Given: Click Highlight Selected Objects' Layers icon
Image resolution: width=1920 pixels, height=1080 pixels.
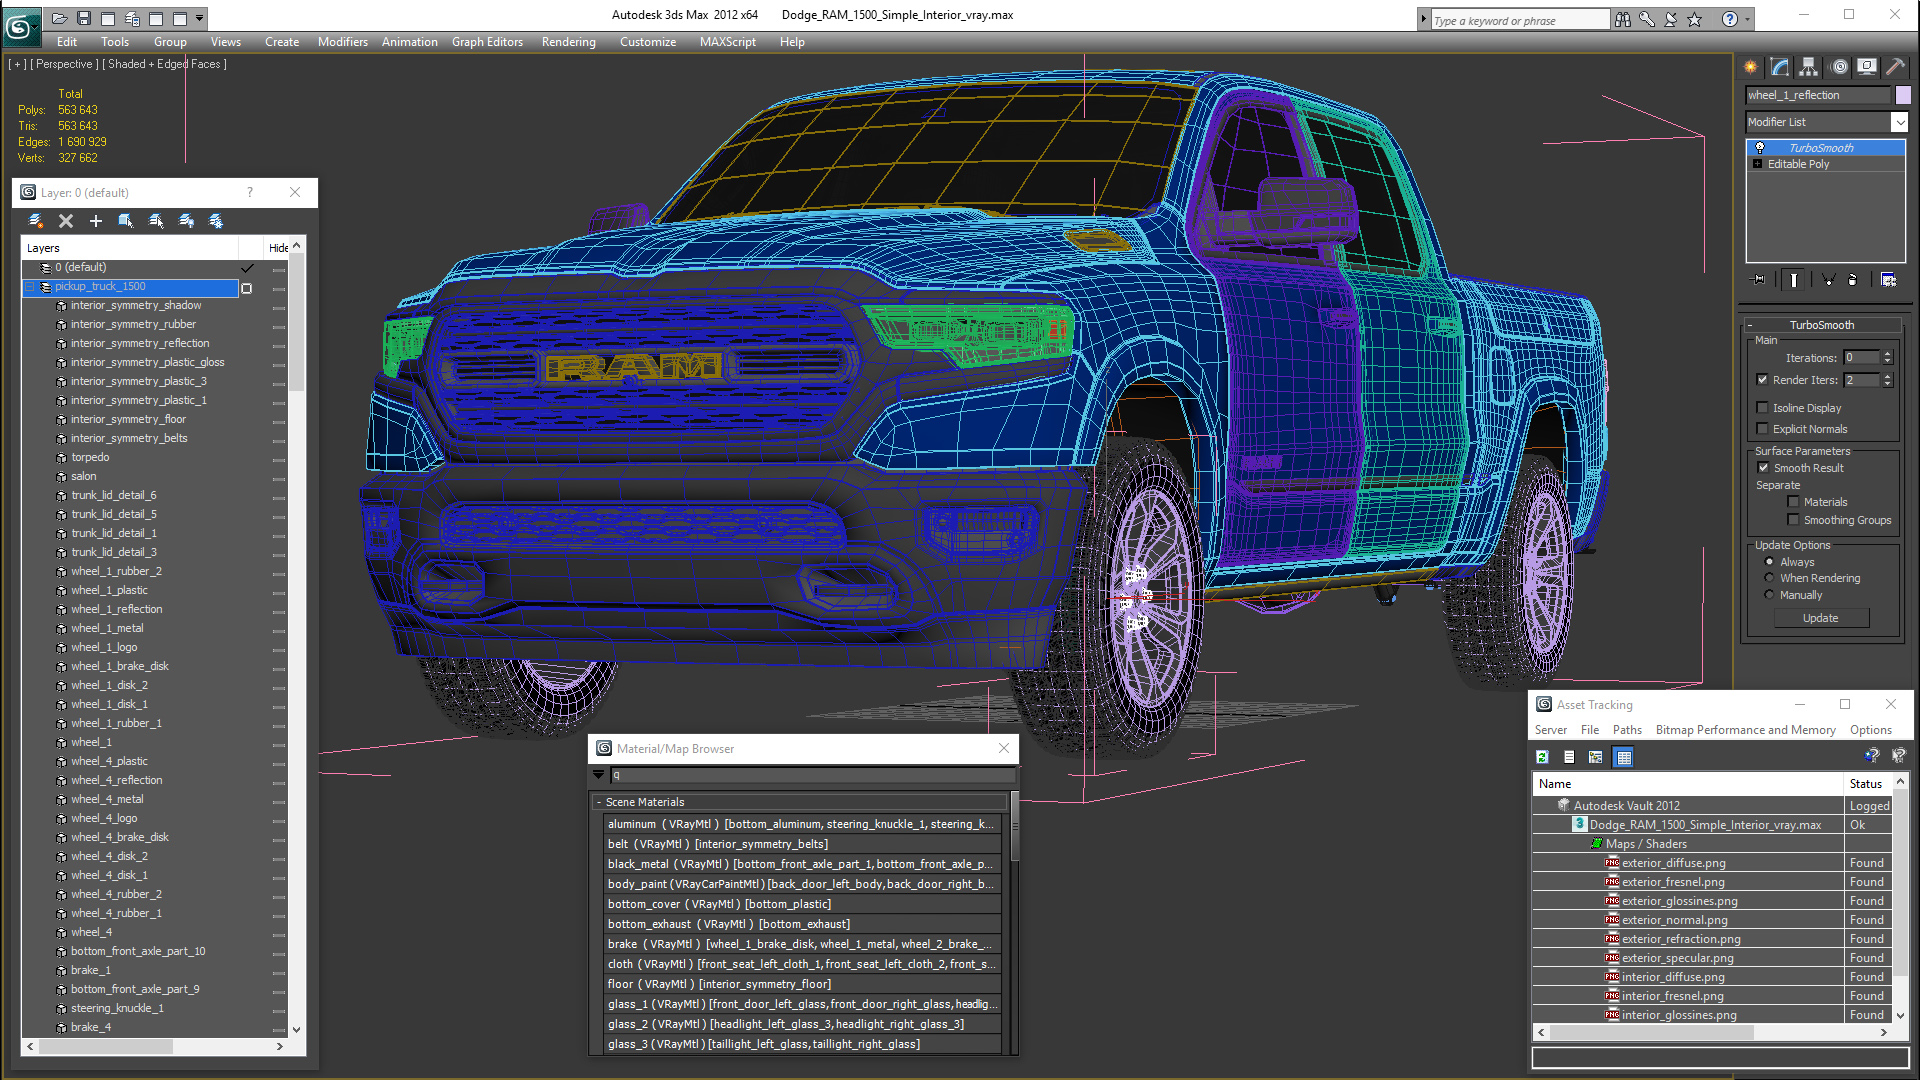Looking at the screenshot, I should pos(156,221).
